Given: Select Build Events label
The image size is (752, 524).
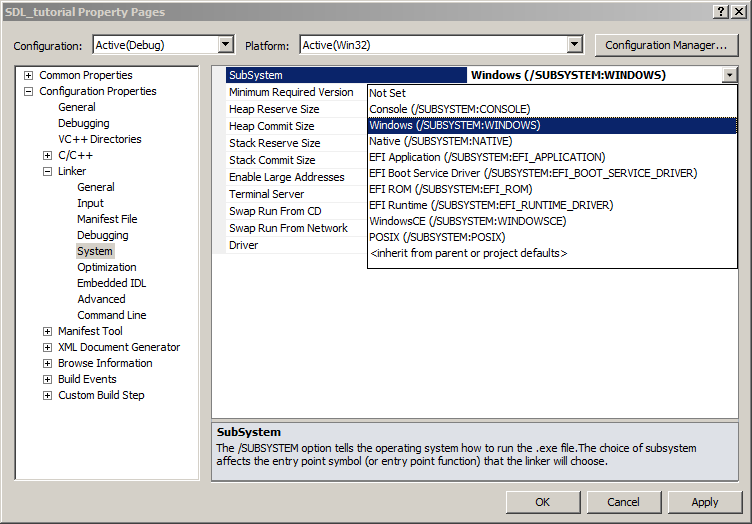Looking at the screenshot, I should coord(87,379).
